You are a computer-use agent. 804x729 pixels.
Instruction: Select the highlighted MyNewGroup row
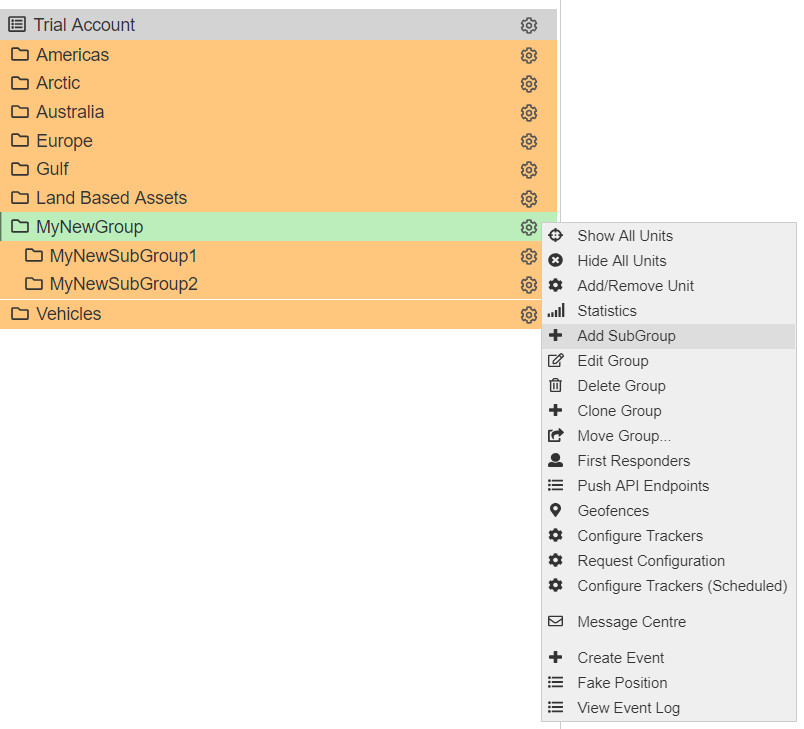[x=278, y=227]
